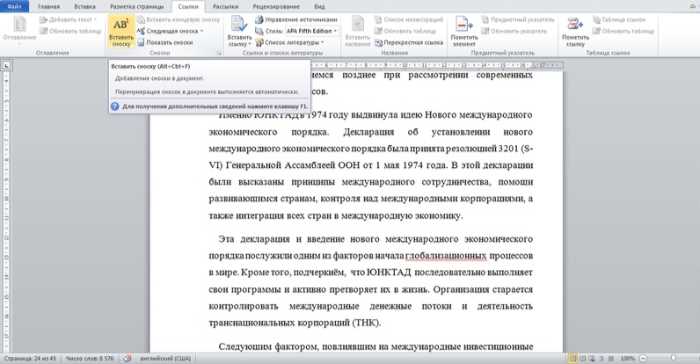This screenshot has height=364, width=700.
Task: Open the Файл (File) tab
Action: point(14,6)
